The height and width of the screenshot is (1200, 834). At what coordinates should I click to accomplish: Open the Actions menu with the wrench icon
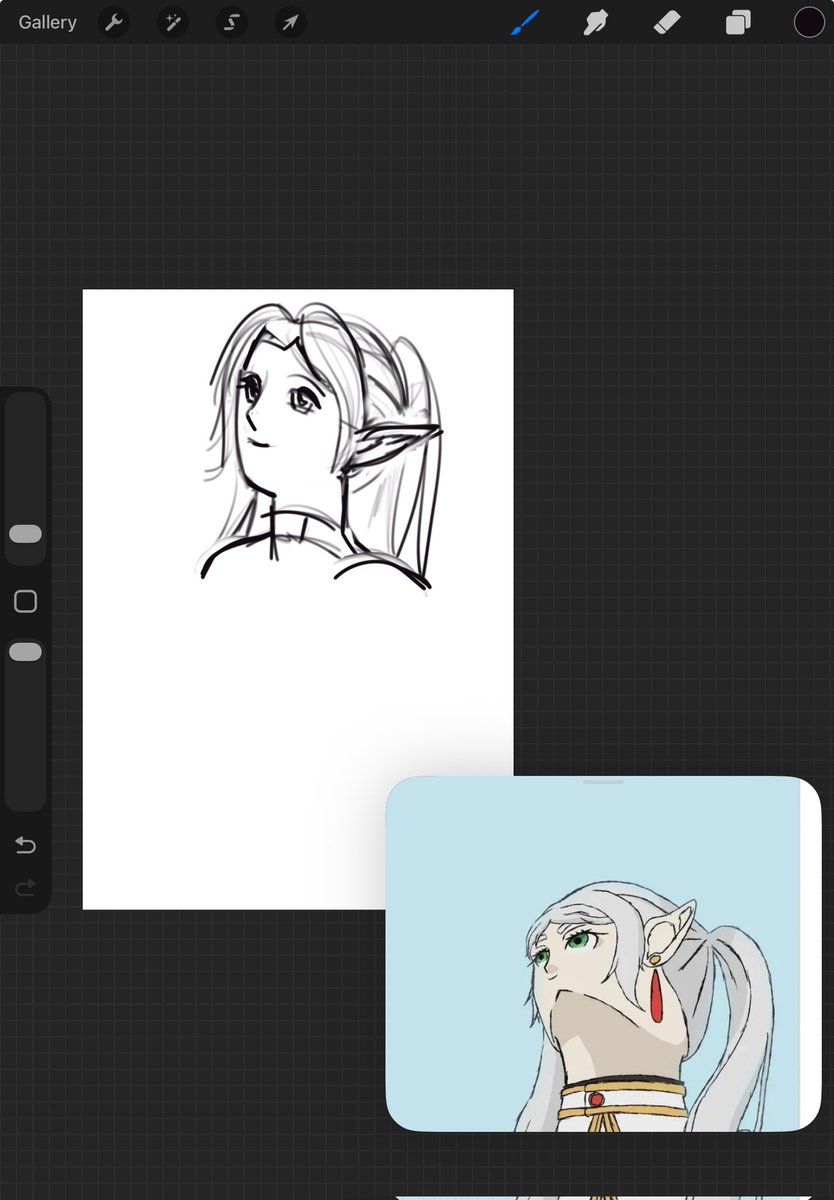[113, 21]
